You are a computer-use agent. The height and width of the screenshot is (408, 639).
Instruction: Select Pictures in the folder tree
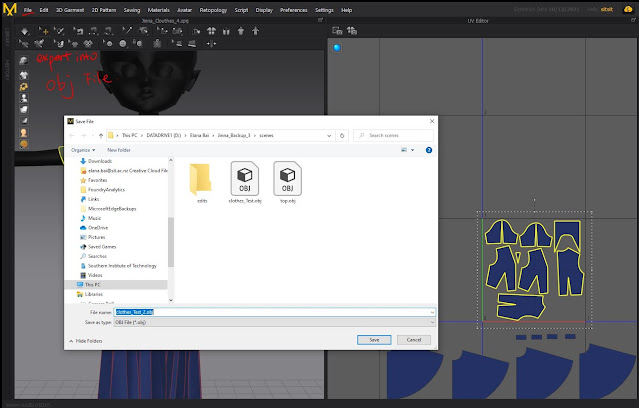(x=97, y=237)
